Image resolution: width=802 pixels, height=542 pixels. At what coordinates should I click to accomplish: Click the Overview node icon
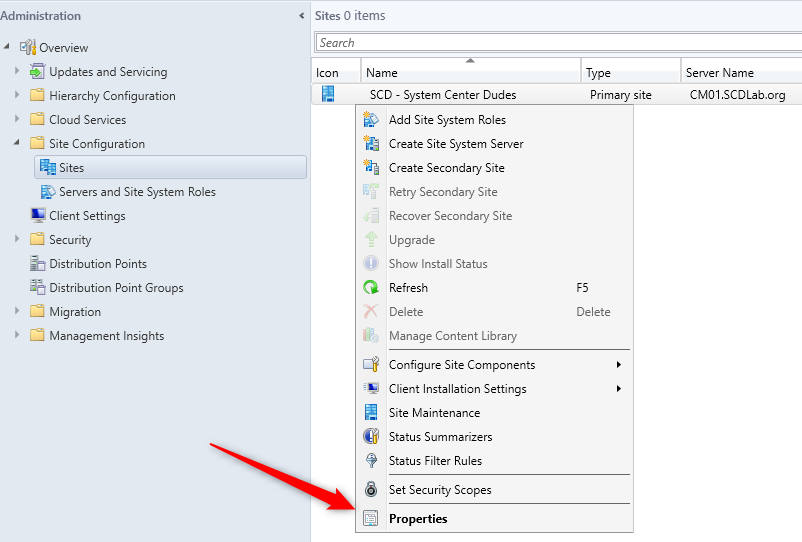click(28, 48)
